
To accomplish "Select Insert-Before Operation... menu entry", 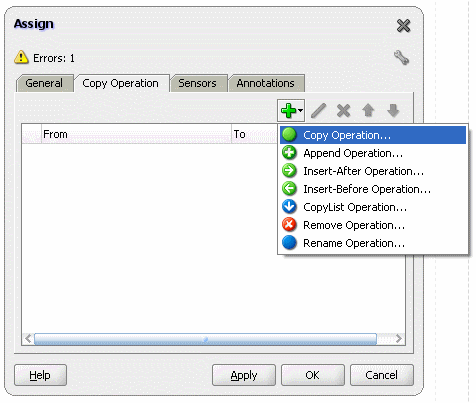I will (373, 189).
